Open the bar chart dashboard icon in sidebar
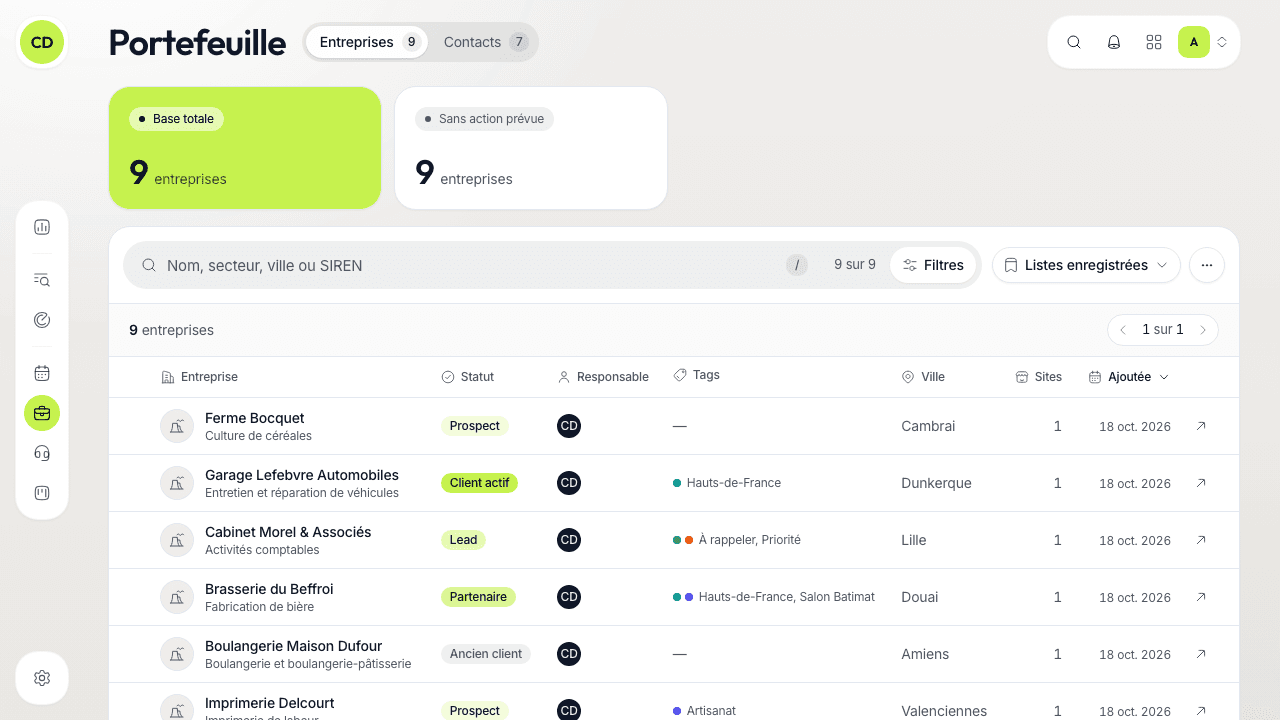Screen dimensions: 1280x720 [x=42, y=227]
